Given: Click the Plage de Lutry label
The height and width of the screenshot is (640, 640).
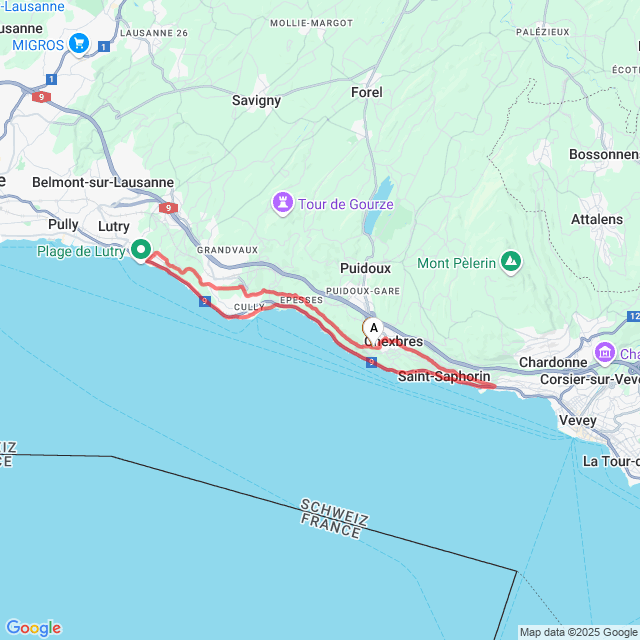Looking at the screenshot, I should coord(81,251).
